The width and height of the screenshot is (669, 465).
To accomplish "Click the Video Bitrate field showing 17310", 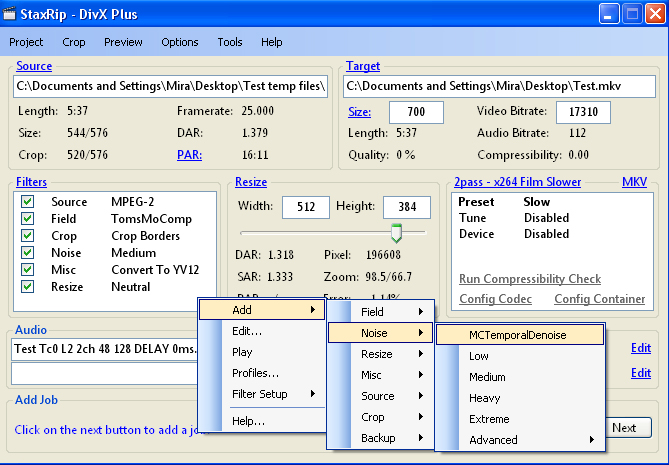I will 583,112.
